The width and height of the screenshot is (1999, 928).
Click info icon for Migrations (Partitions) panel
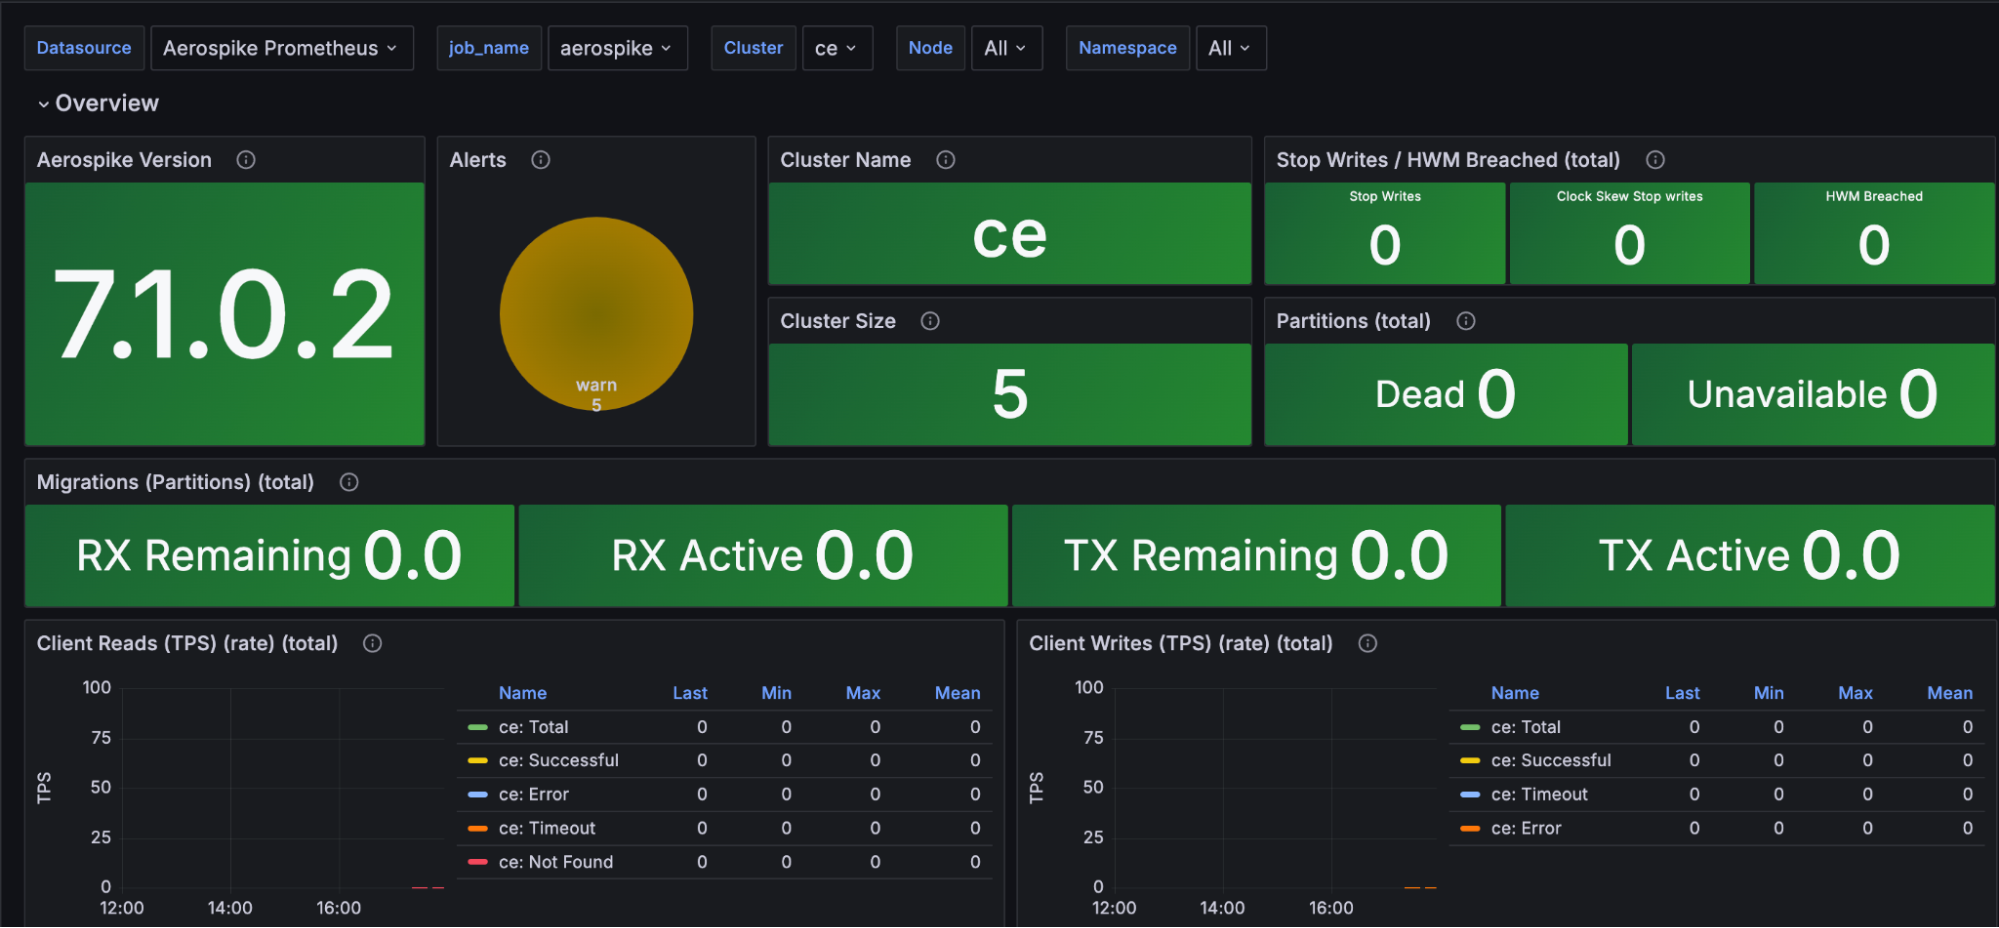click(x=349, y=482)
